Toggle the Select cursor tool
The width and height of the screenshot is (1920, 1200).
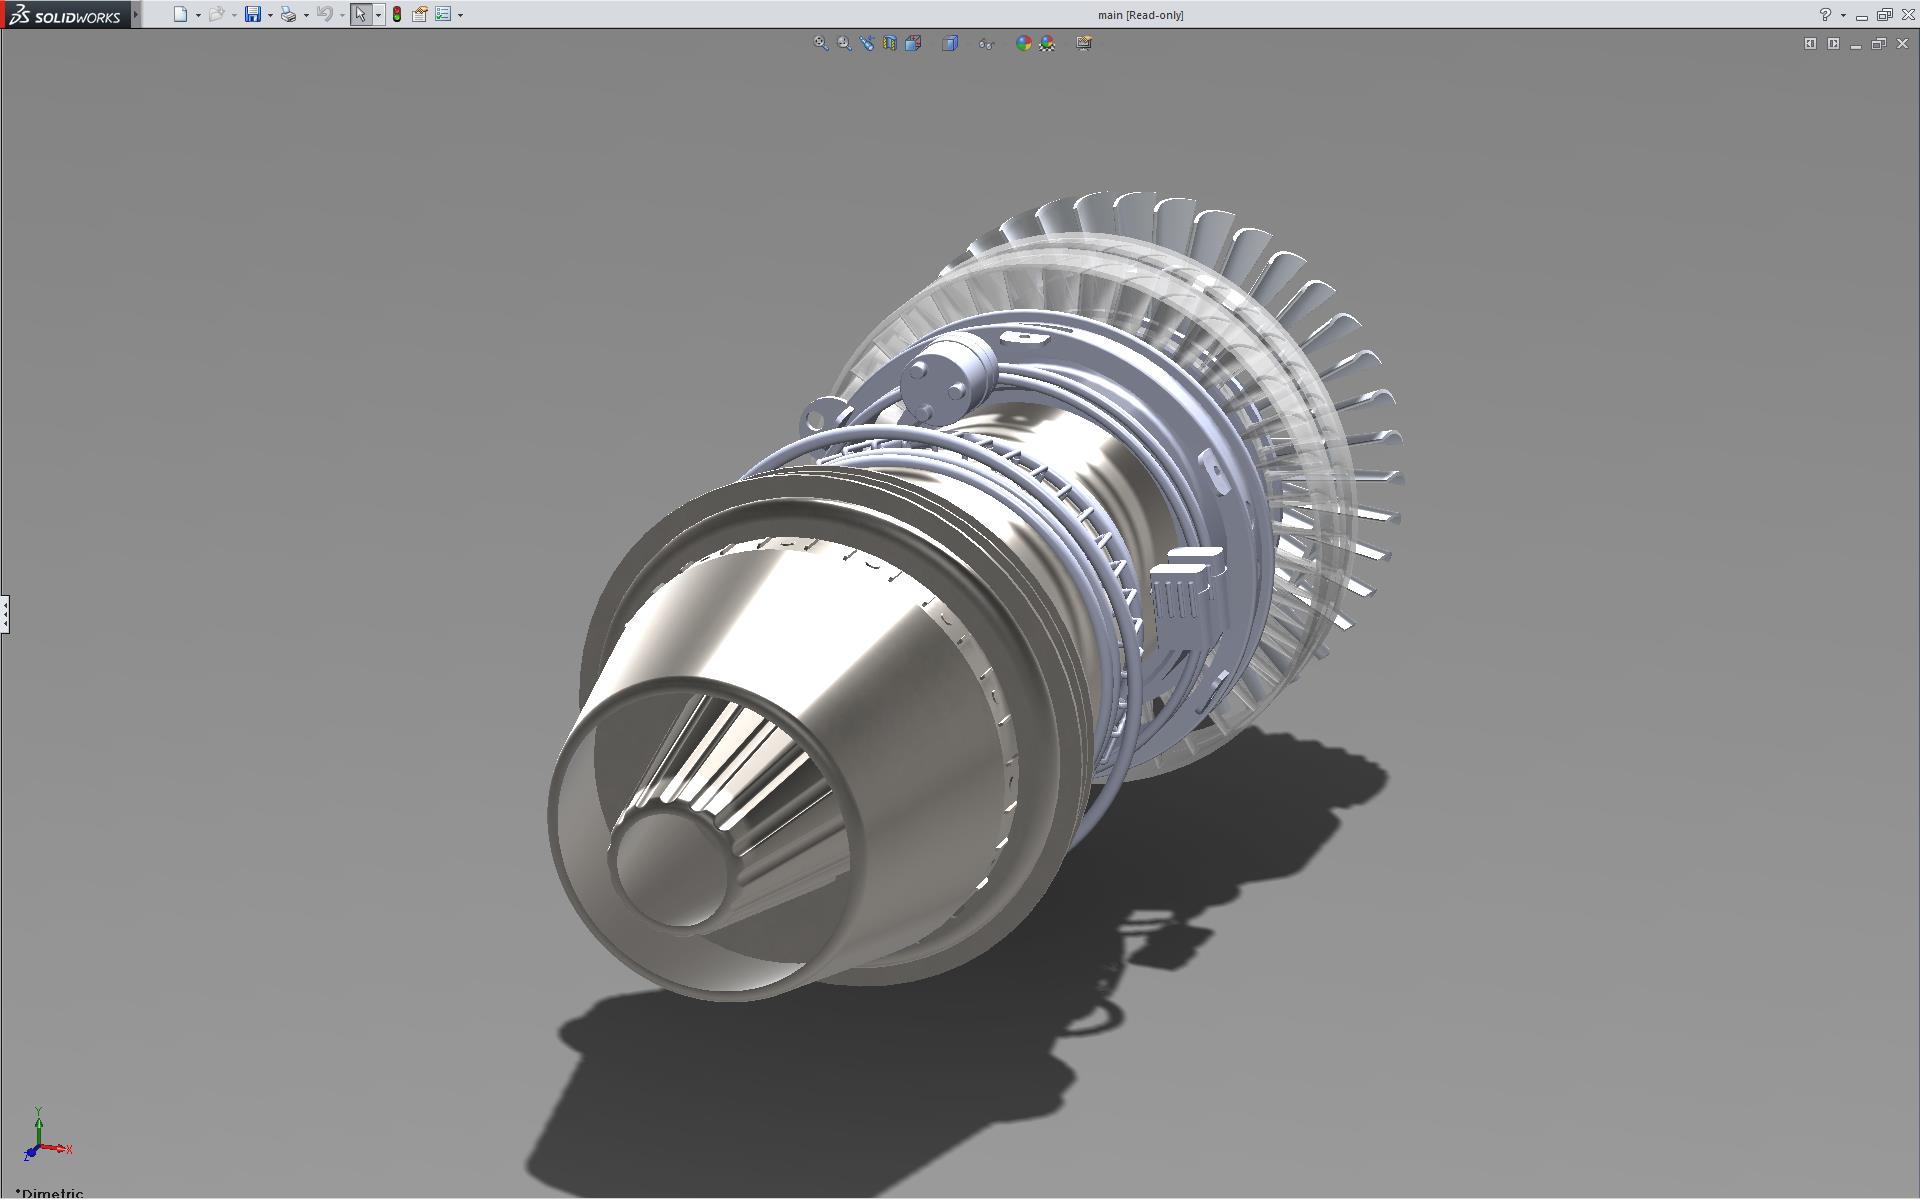click(360, 14)
